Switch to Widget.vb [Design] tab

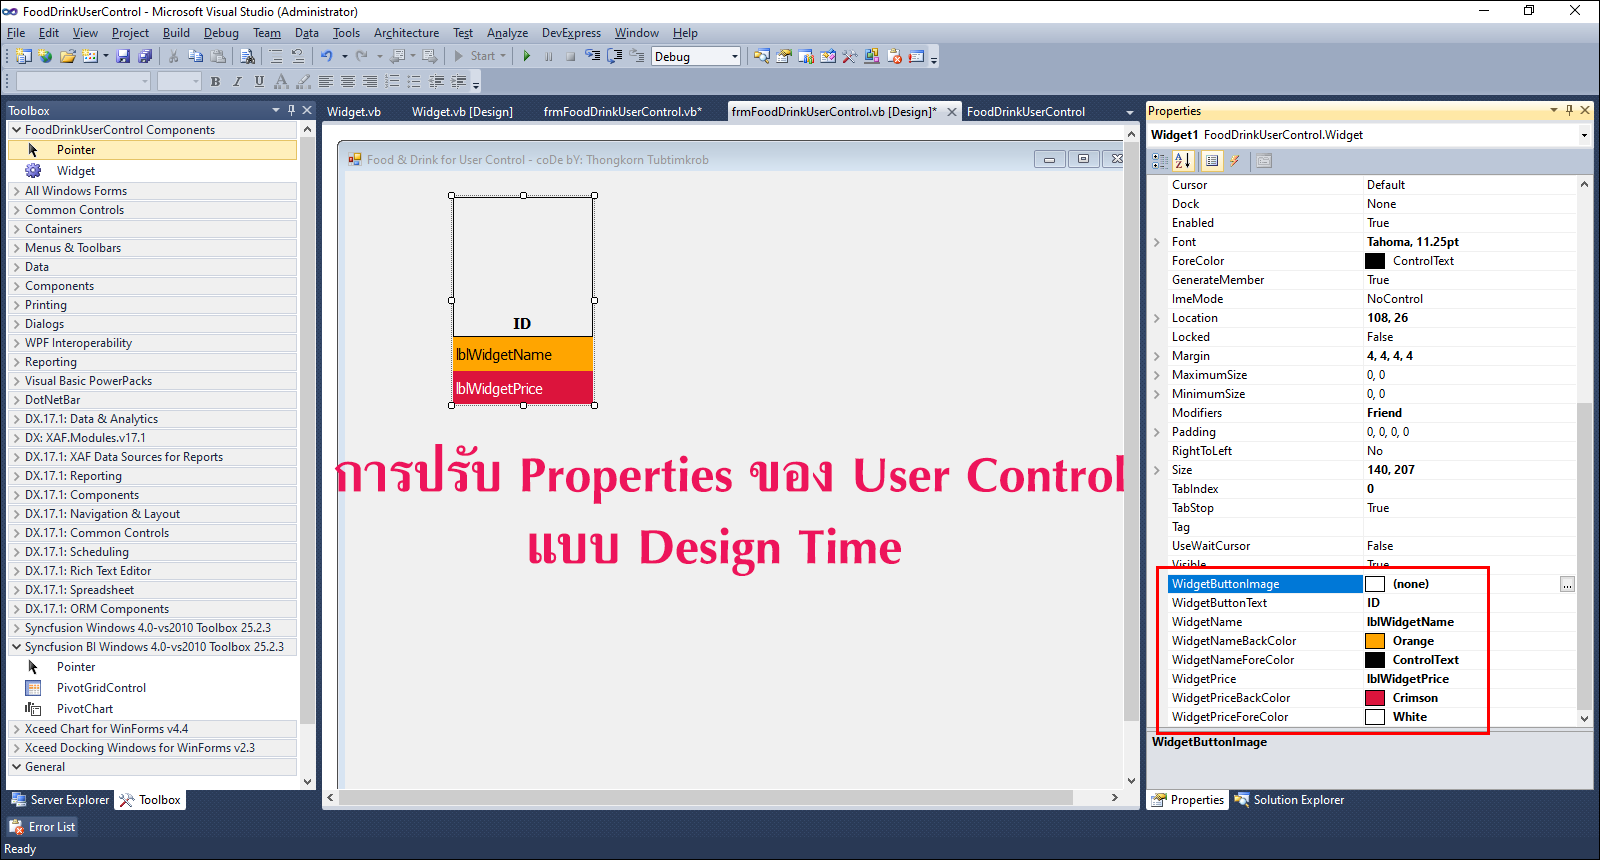(462, 112)
